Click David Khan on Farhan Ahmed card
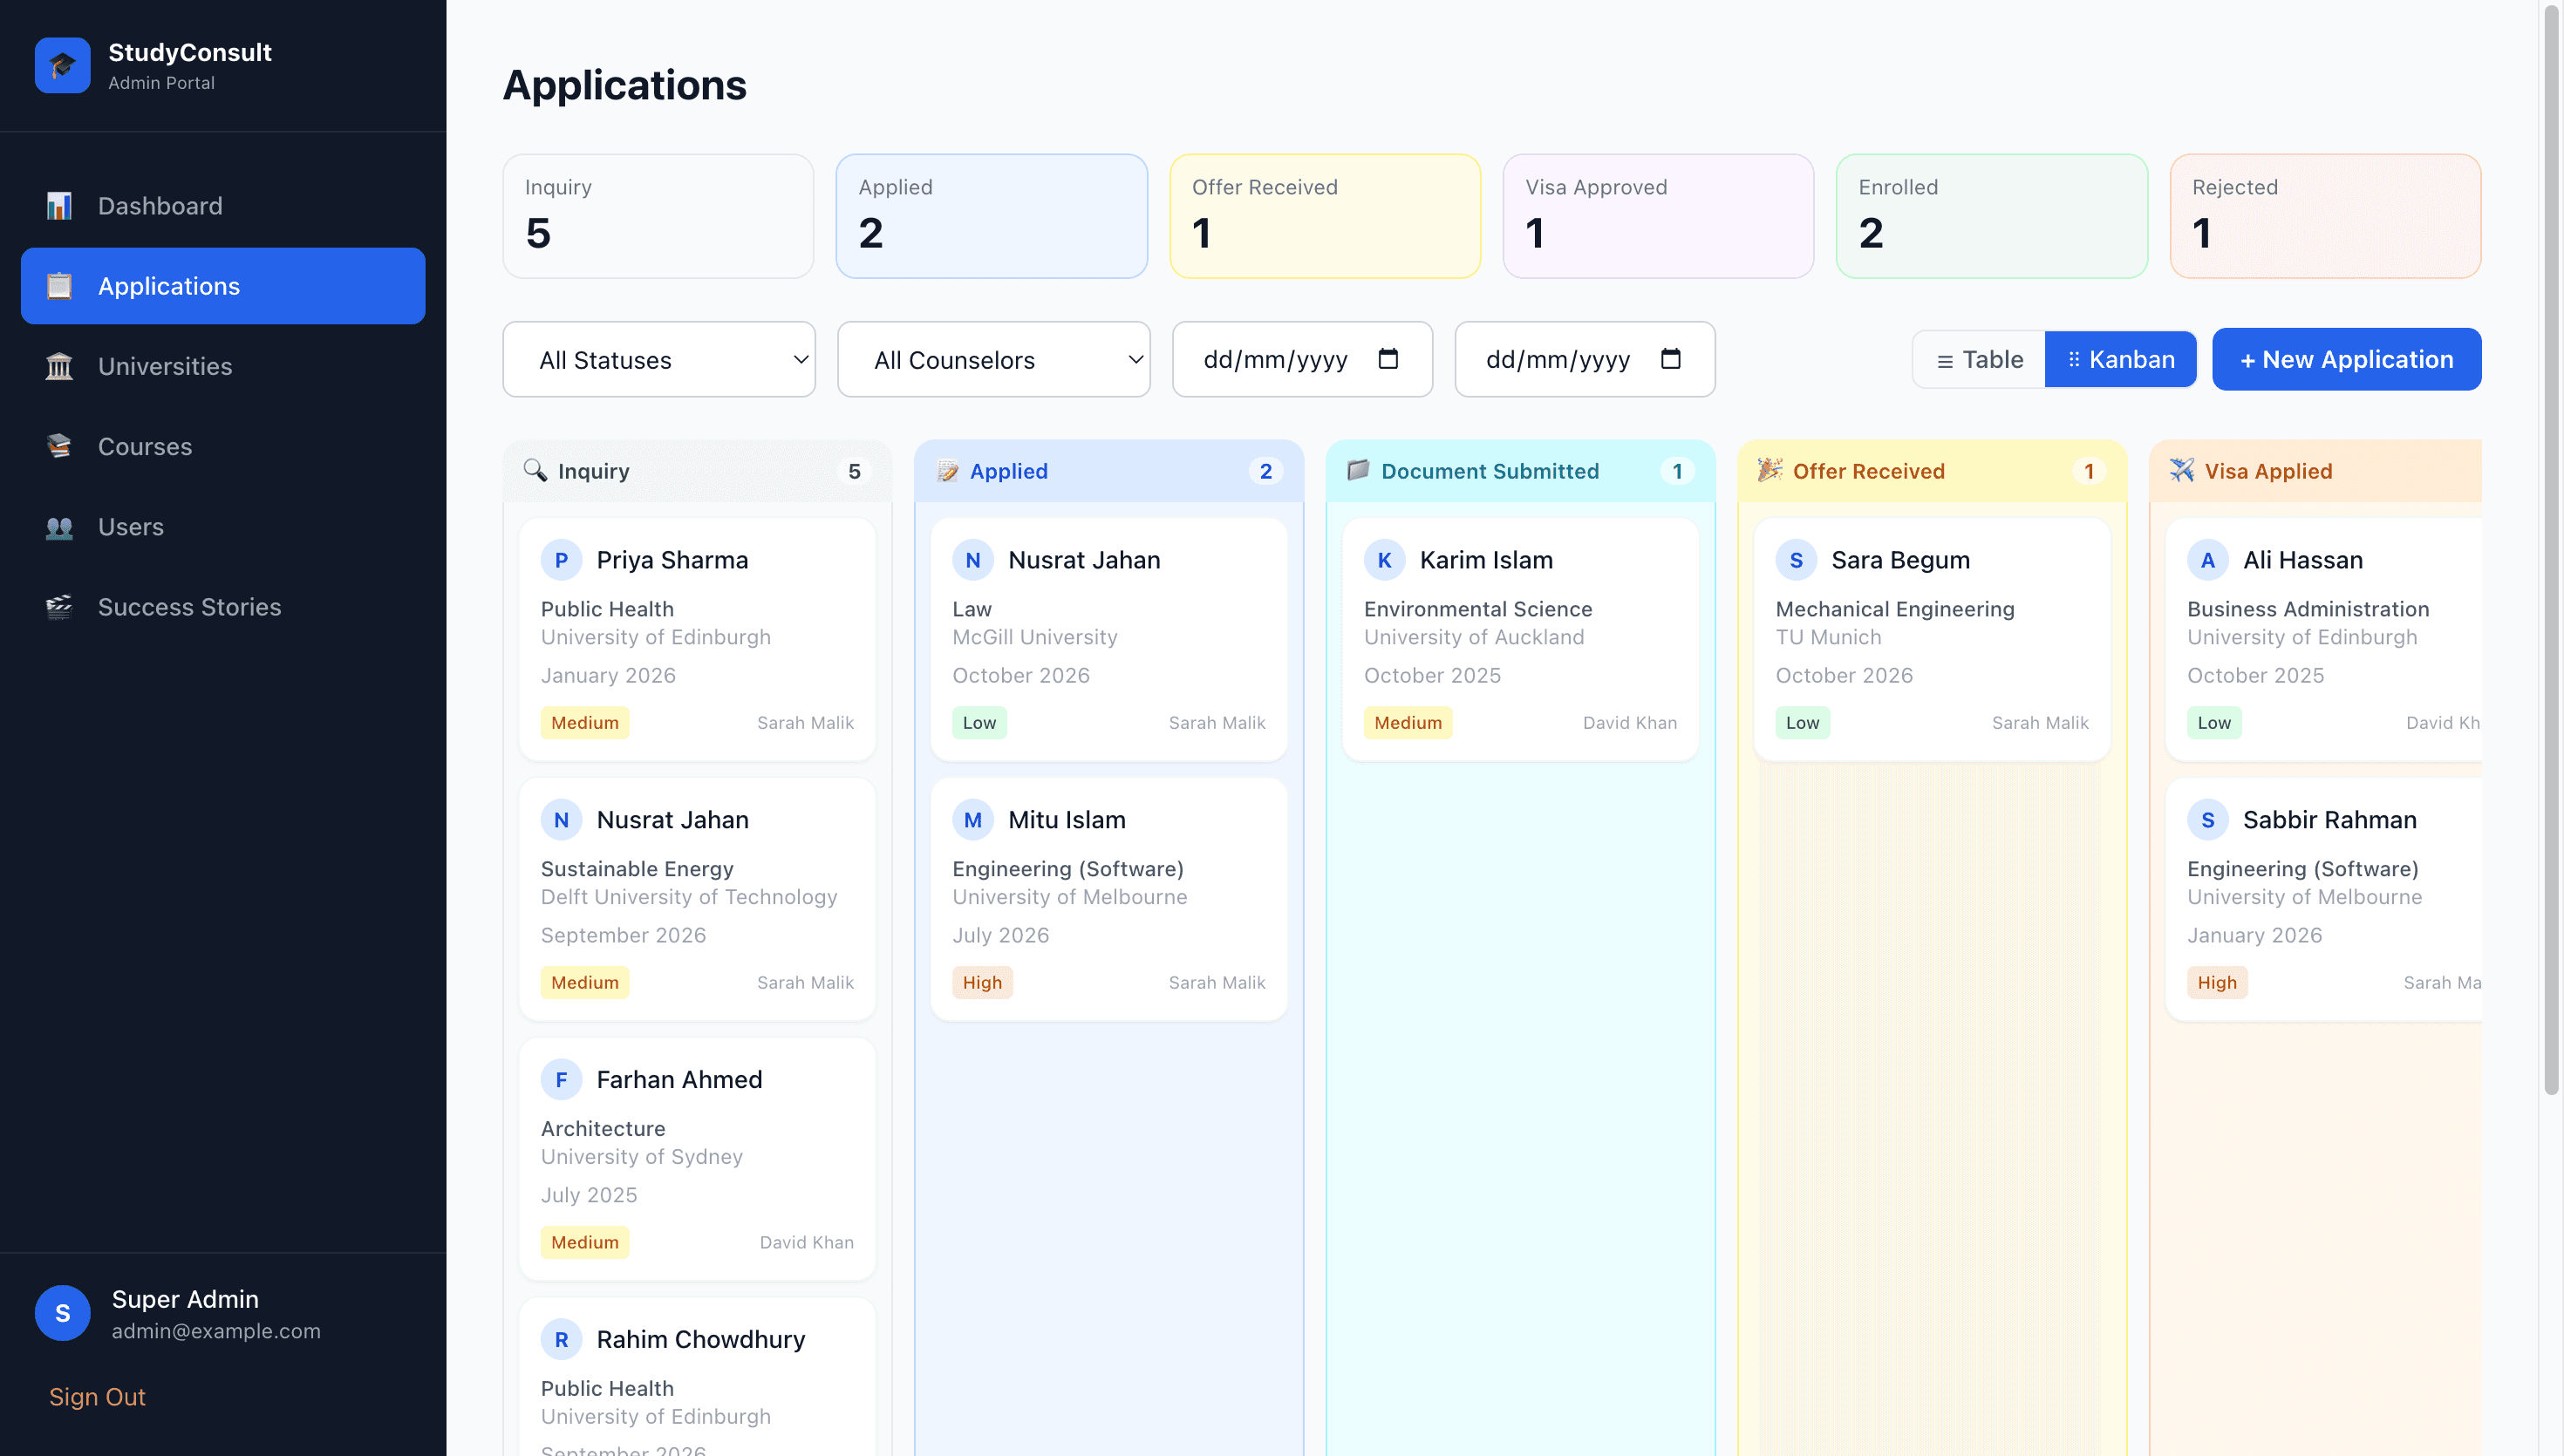The width and height of the screenshot is (2564, 1456). [806, 1242]
